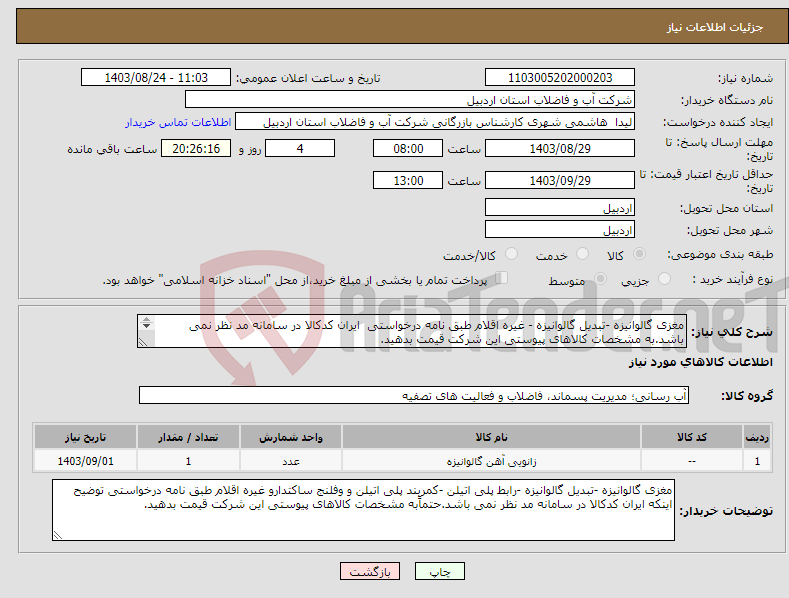
Task: Click the بازگشت (back) button
Action: point(370,571)
